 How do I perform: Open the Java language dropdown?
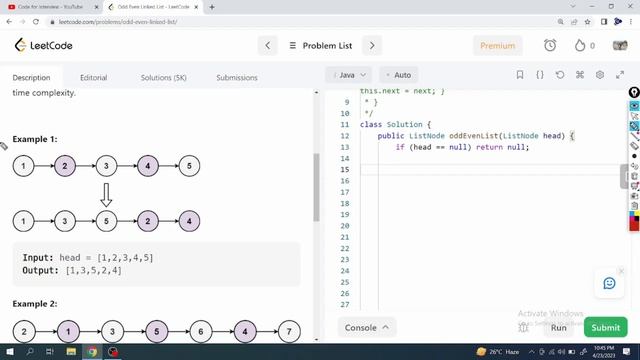point(349,75)
